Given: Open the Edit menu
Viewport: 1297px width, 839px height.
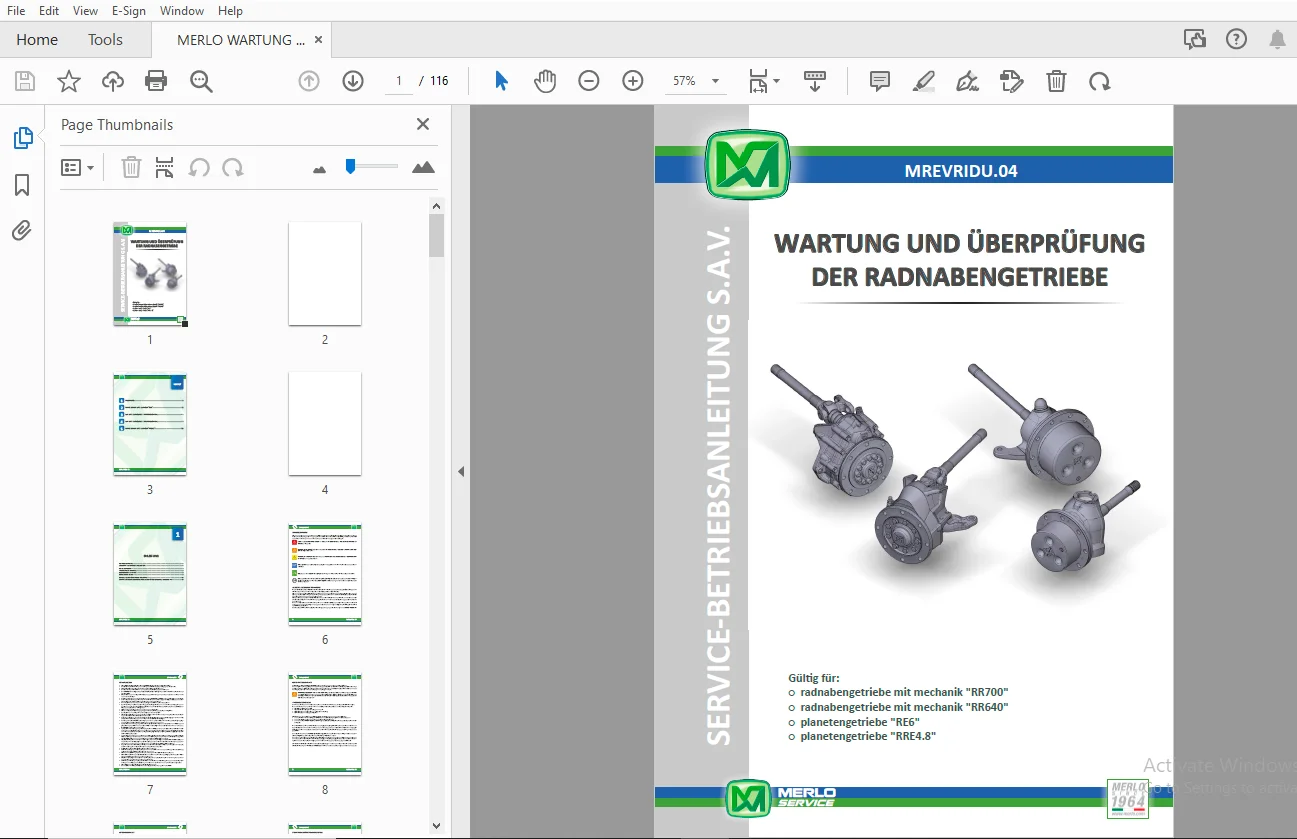Looking at the screenshot, I should click(49, 10).
